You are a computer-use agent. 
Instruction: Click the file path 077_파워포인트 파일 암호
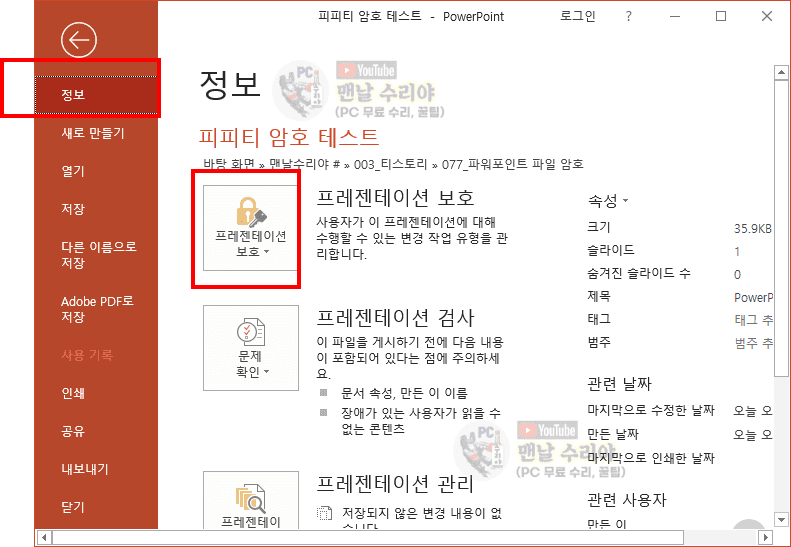coord(513,165)
